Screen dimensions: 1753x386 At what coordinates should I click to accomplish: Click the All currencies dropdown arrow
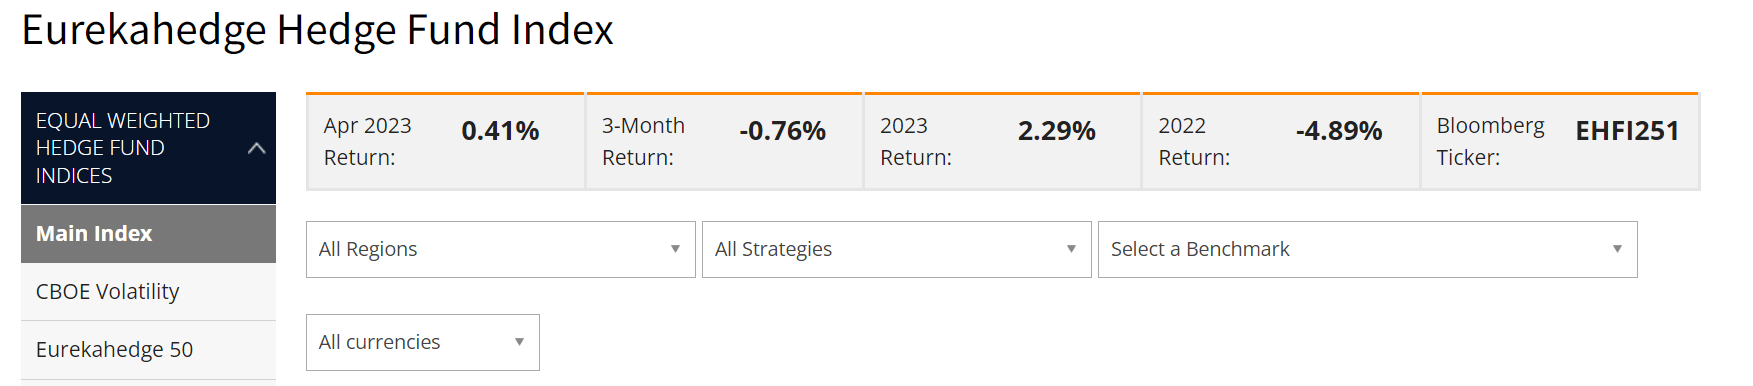tap(519, 342)
